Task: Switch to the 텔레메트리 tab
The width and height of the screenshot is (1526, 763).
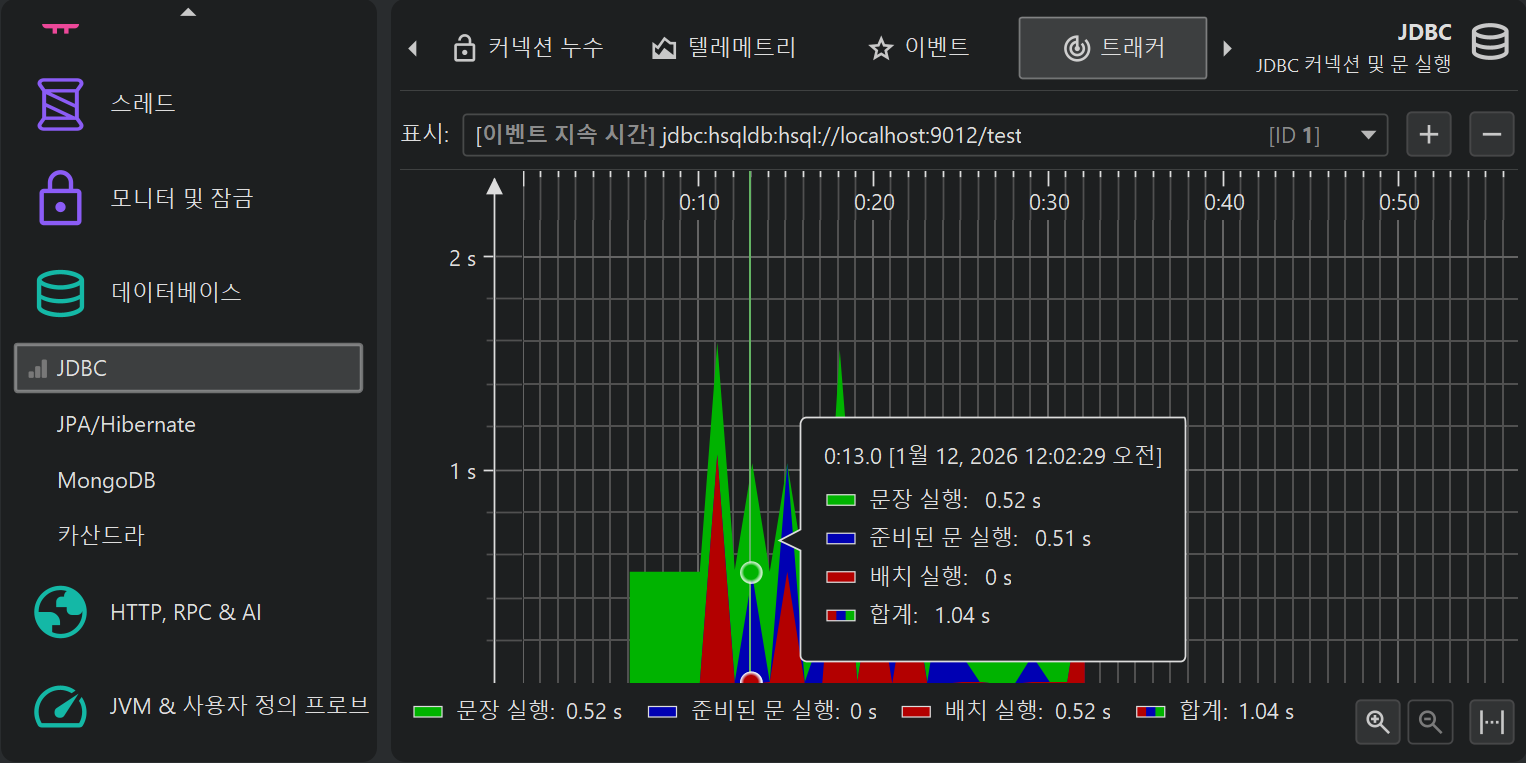Action: point(724,48)
